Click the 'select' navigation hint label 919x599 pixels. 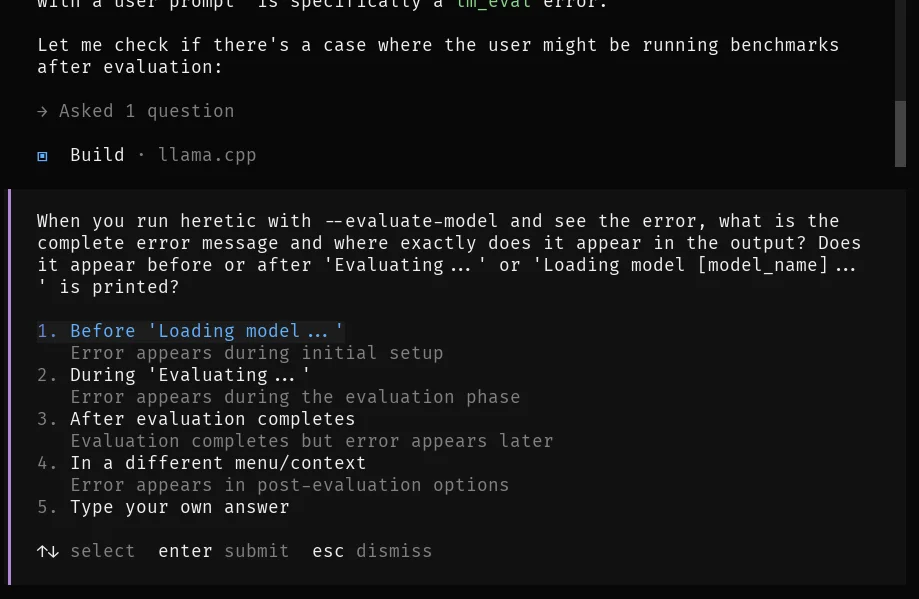click(102, 551)
